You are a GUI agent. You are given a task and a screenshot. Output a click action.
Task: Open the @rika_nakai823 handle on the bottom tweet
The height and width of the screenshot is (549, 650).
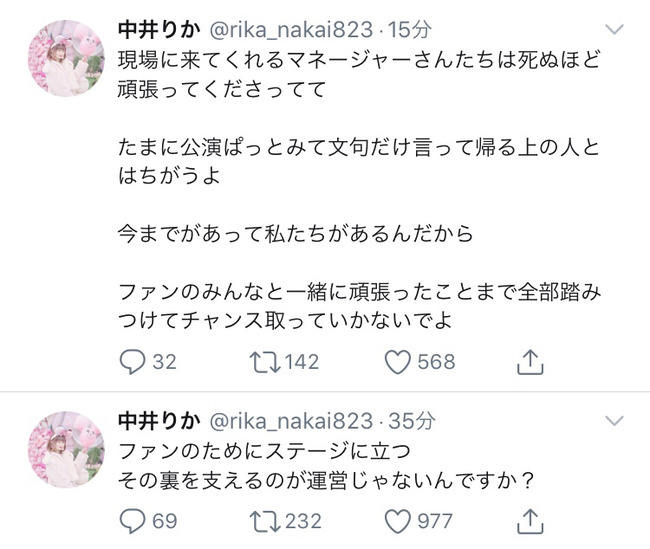pos(278,416)
